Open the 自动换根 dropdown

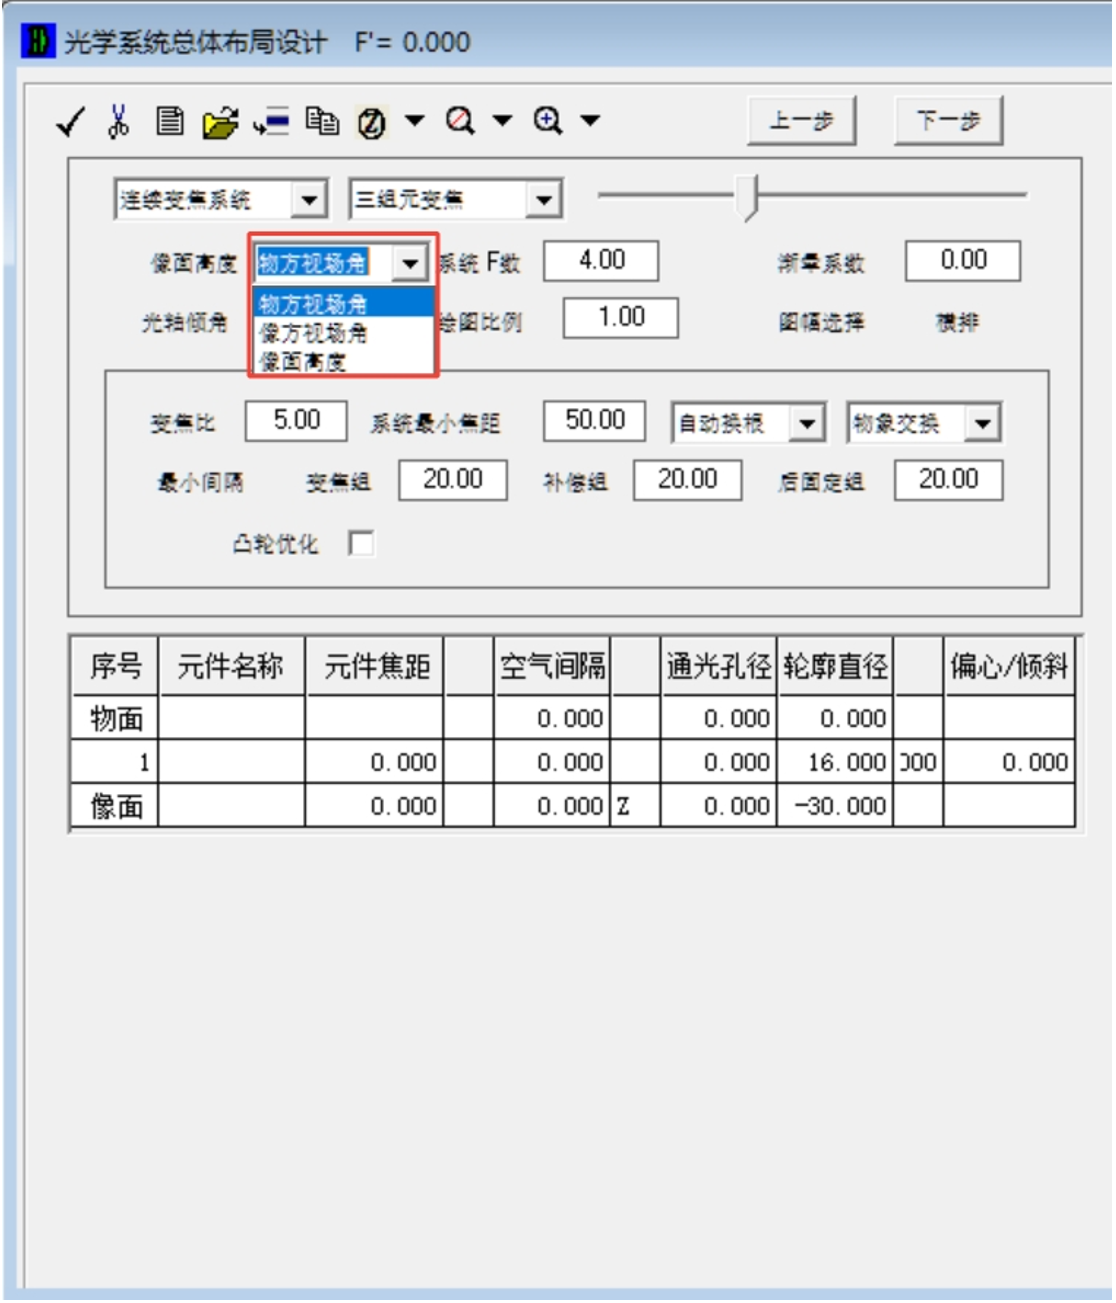point(807,423)
